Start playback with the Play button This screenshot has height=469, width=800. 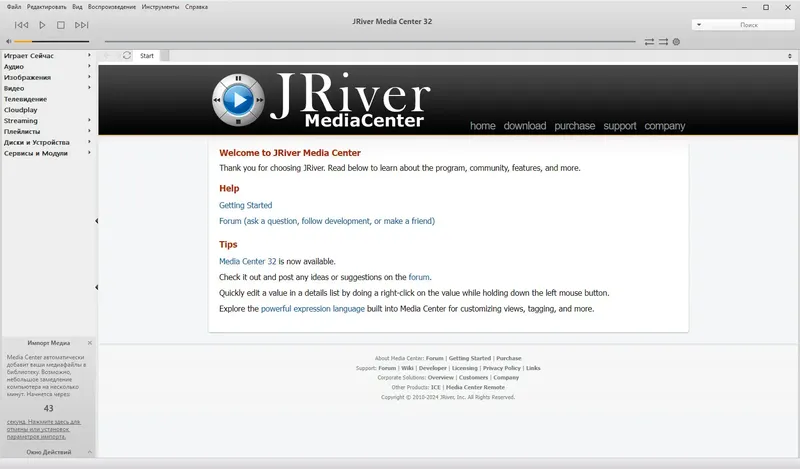coord(42,25)
